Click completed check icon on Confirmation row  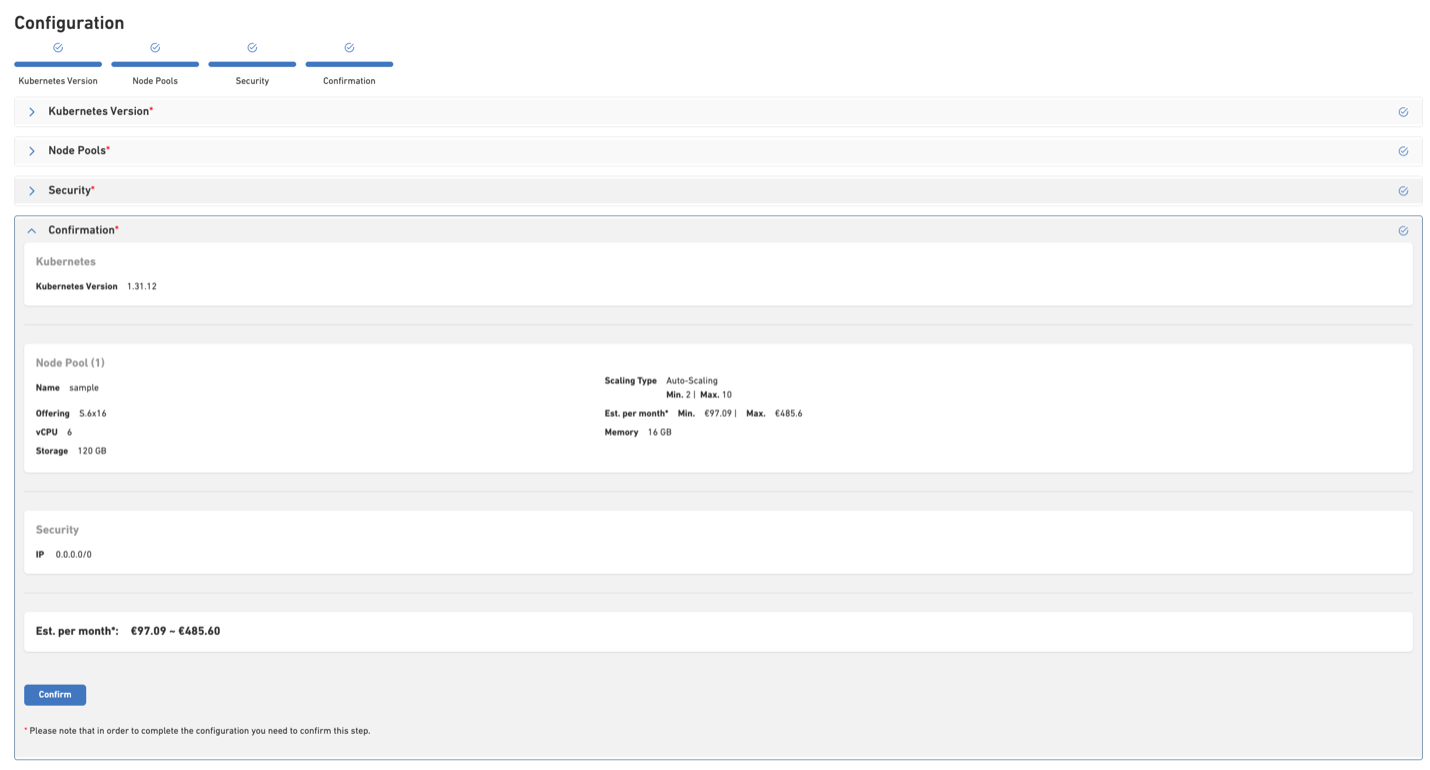[x=1403, y=231]
